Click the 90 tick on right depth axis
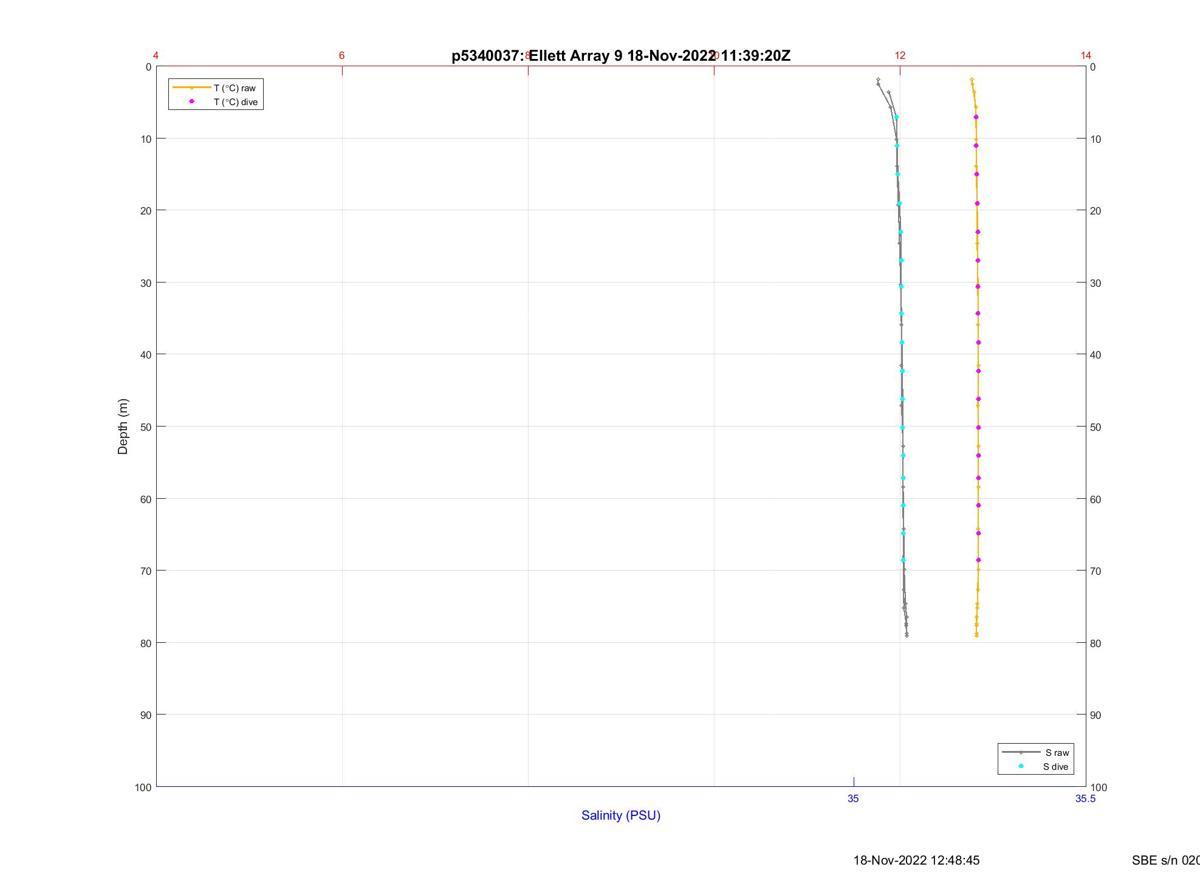Image resolution: width=1200 pixels, height=885 pixels. (x=1096, y=715)
